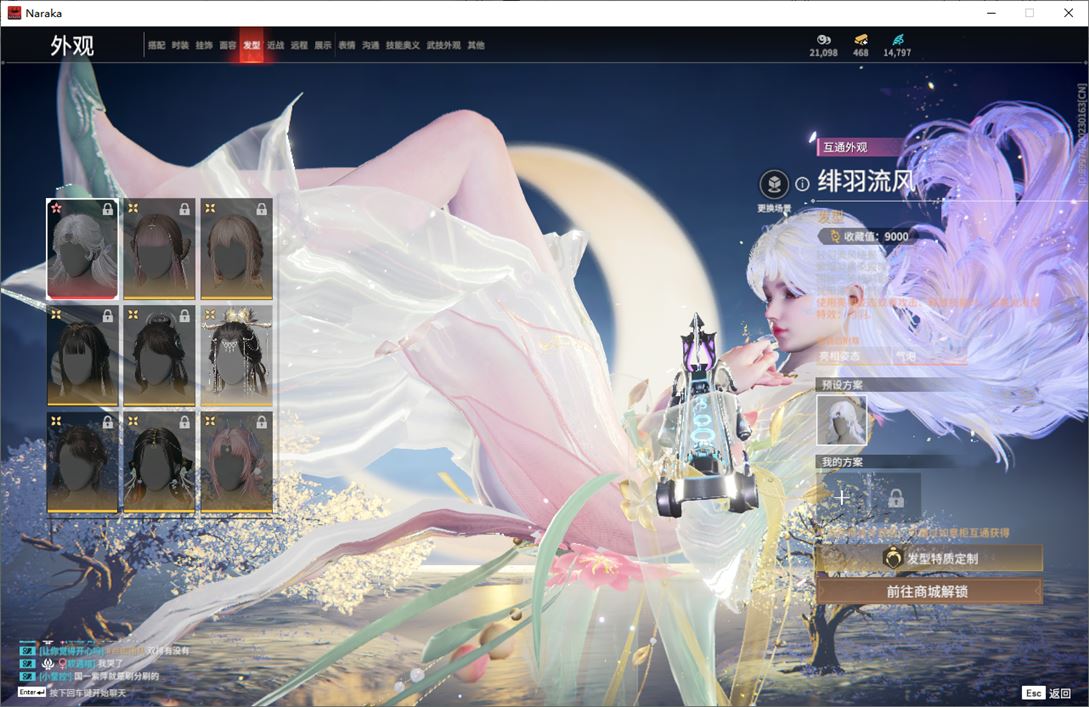
Task: Open the 近战 tab
Action: click(276, 45)
